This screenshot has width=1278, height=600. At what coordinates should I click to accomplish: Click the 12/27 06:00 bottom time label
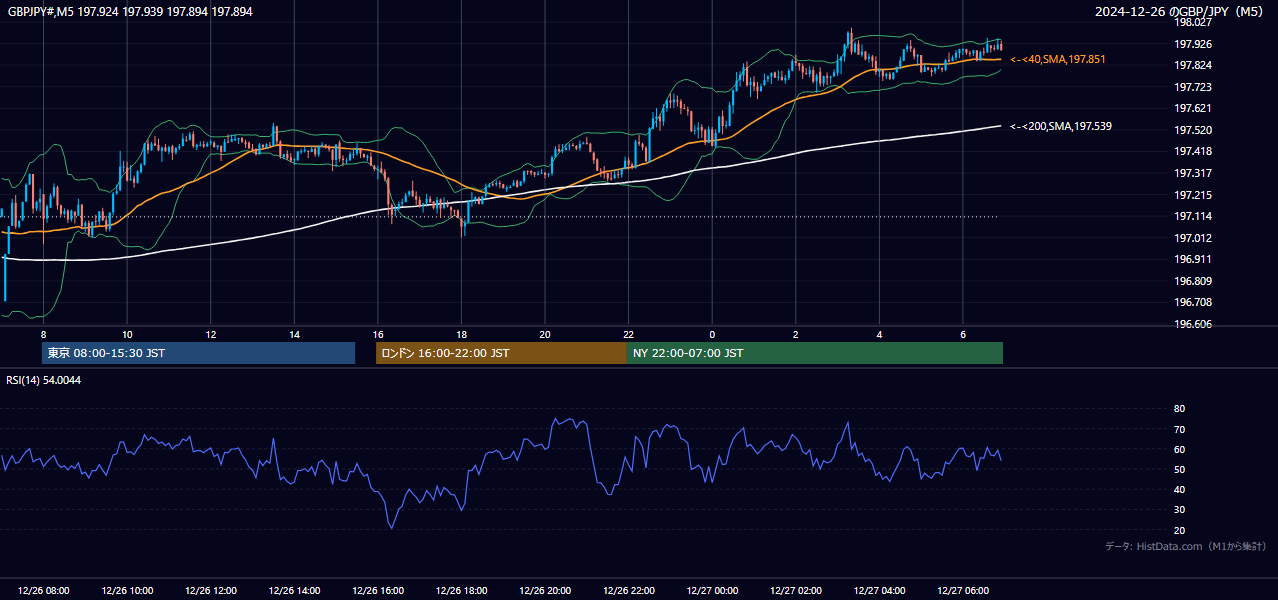[x=963, y=591]
